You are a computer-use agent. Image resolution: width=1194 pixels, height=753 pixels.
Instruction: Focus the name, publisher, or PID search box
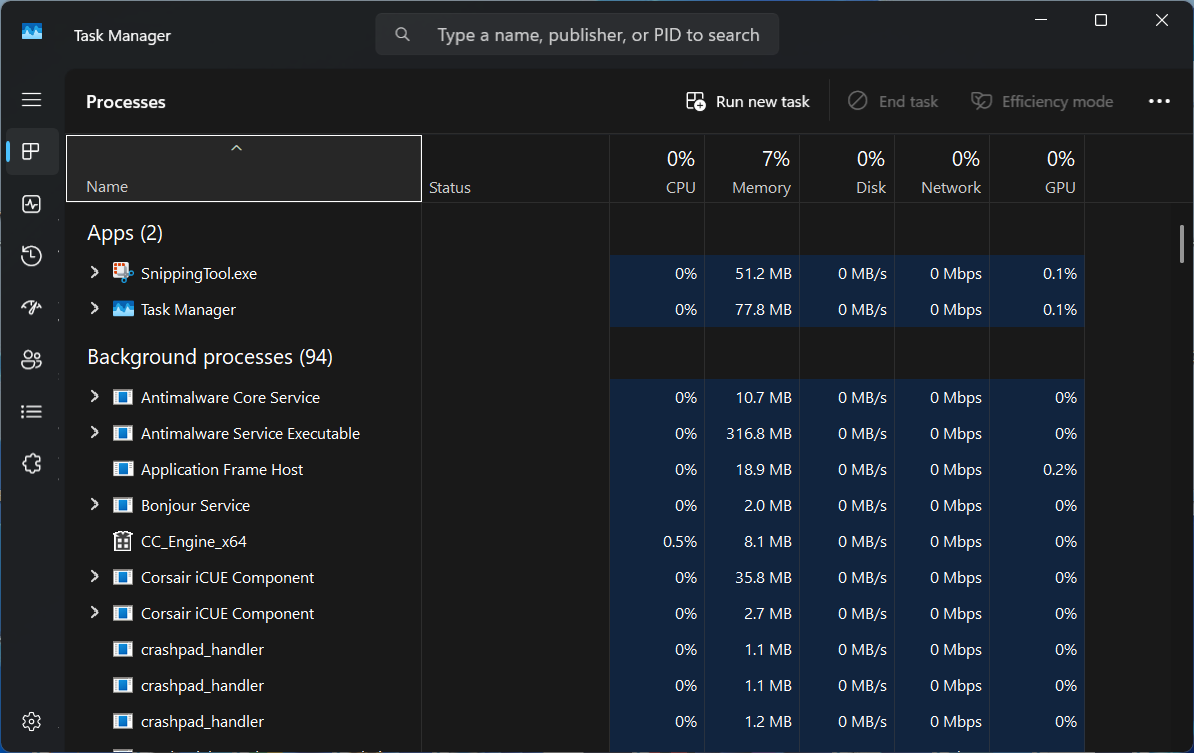(577, 34)
